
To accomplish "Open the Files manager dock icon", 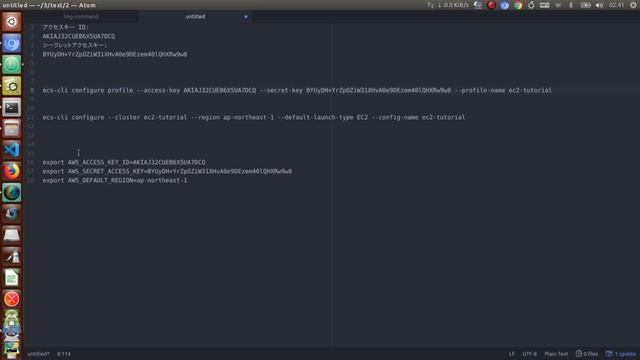I will pyautogui.click(x=11, y=129).
